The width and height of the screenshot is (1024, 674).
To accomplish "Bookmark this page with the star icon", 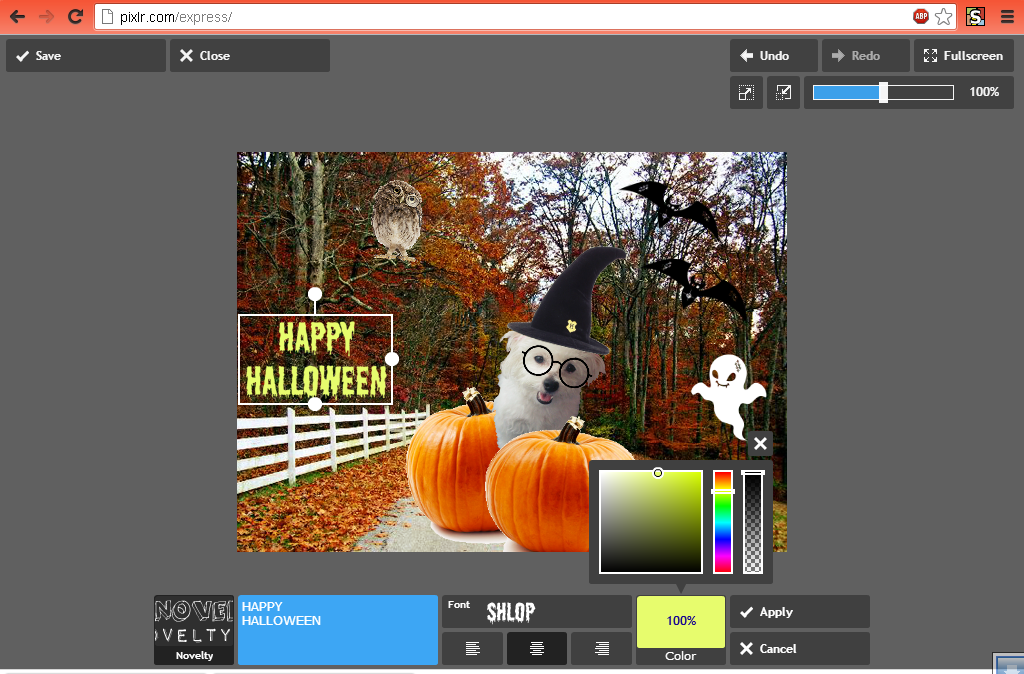I will coord(943,17).
